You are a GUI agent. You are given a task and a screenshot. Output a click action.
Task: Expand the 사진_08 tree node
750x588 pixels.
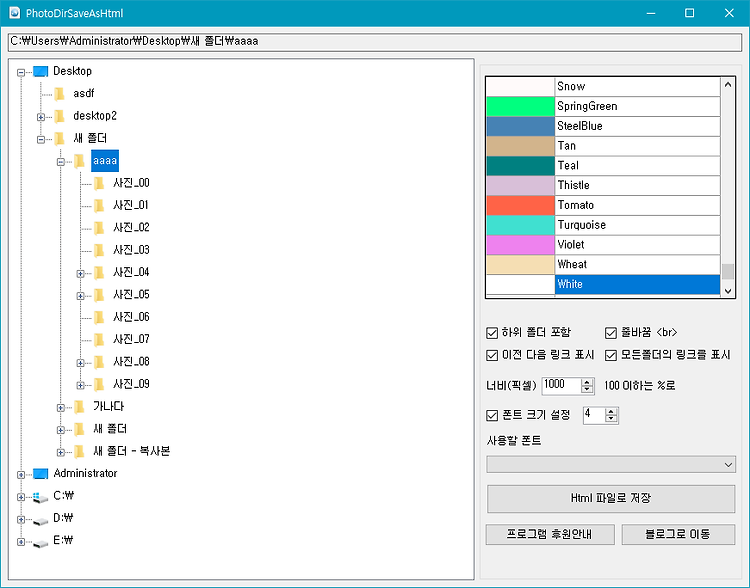[80, 363]
